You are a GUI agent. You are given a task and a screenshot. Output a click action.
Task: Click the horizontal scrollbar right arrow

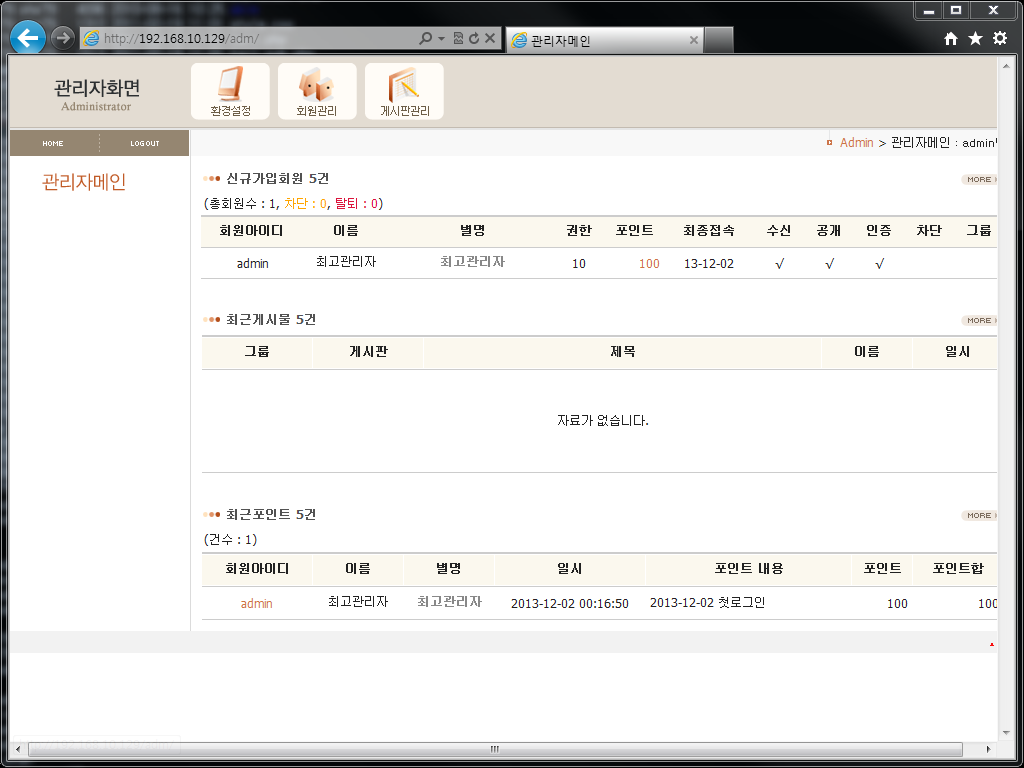click(x=989, y=749)
